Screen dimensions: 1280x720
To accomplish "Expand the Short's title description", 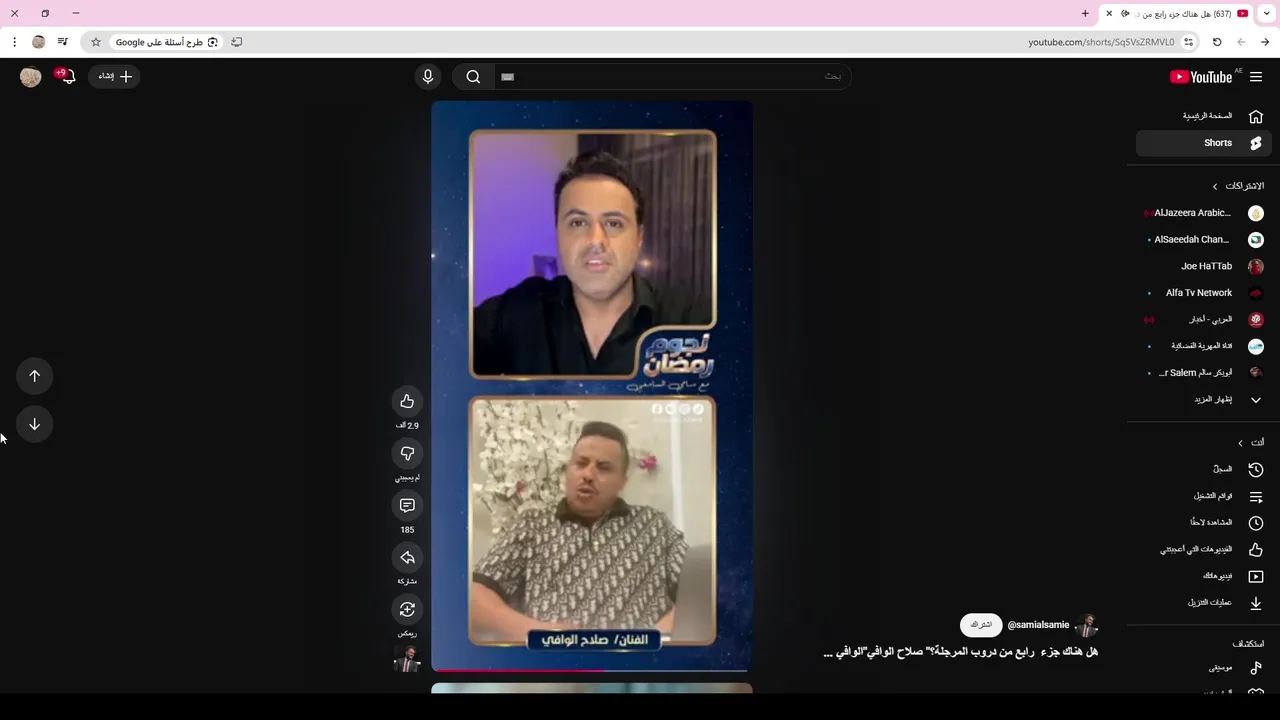I will [960, 652].
